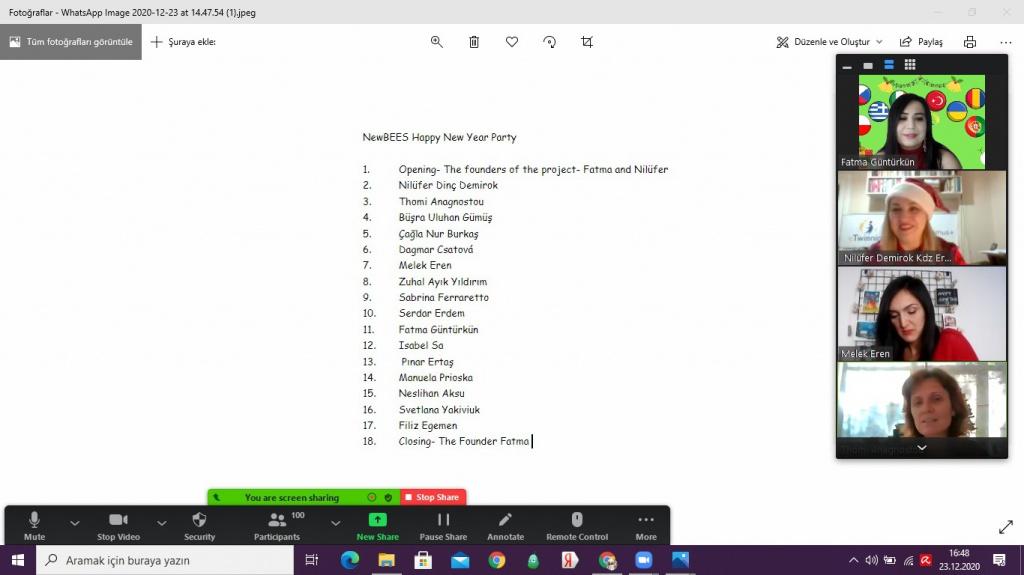Click the Remote Control mouse icon

576,525
